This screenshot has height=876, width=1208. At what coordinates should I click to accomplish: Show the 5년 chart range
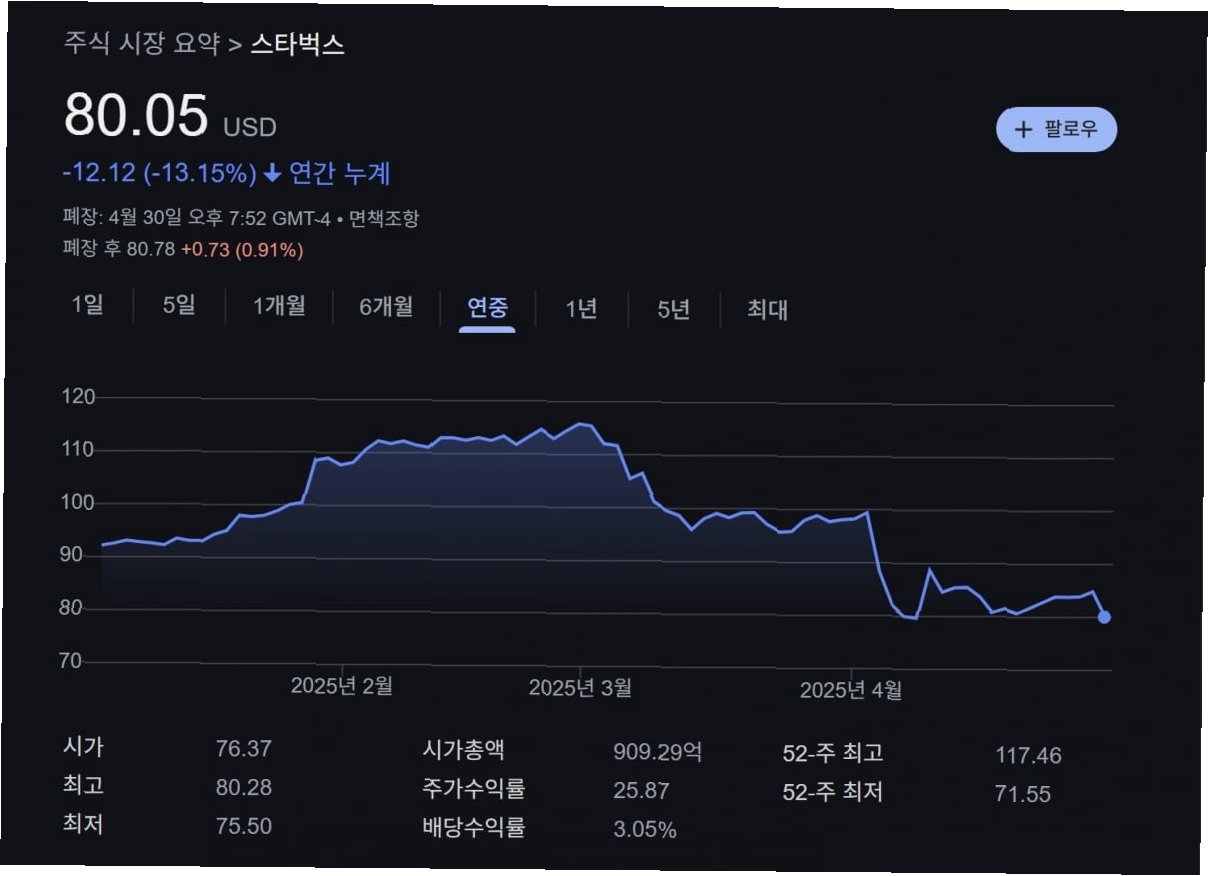point(673,309)
